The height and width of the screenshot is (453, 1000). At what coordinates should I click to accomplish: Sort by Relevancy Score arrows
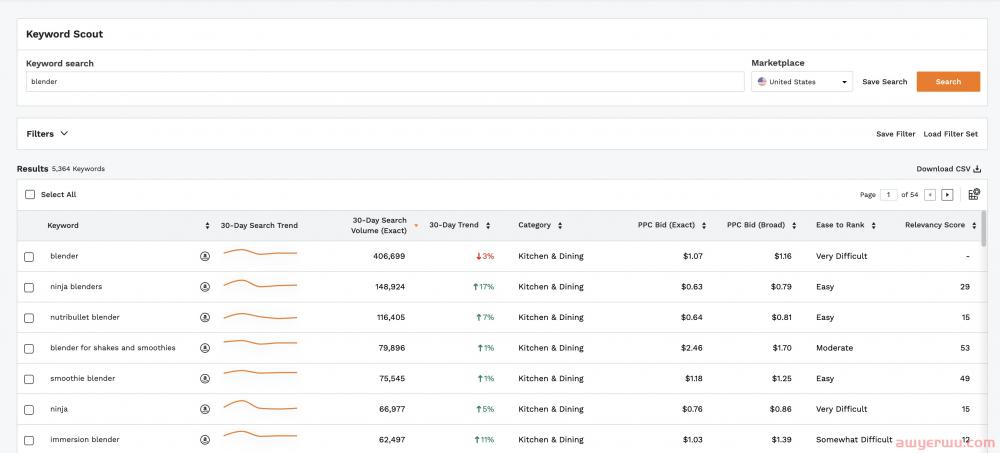(x=974, y=226)
